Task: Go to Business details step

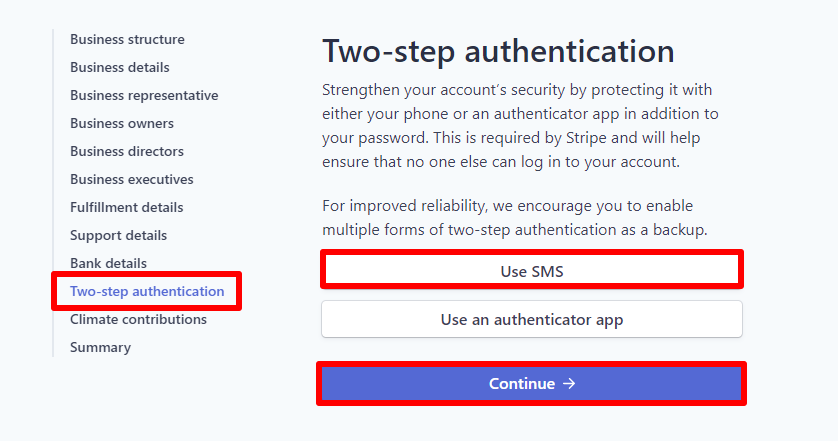Action: tap(120, 68)
